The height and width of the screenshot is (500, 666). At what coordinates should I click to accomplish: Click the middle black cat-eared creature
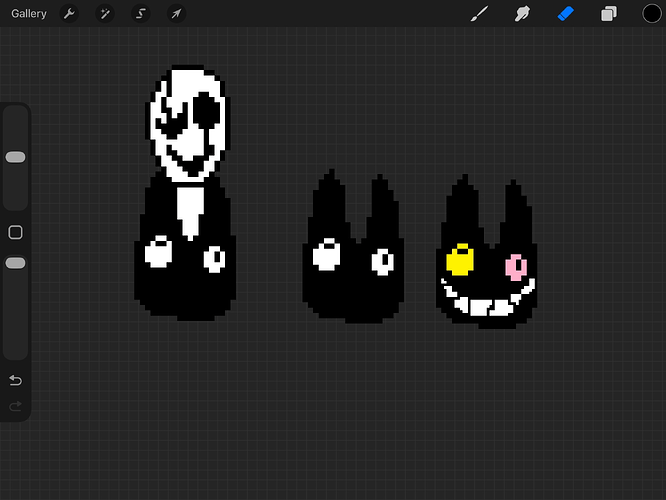[x=353, y=246]
